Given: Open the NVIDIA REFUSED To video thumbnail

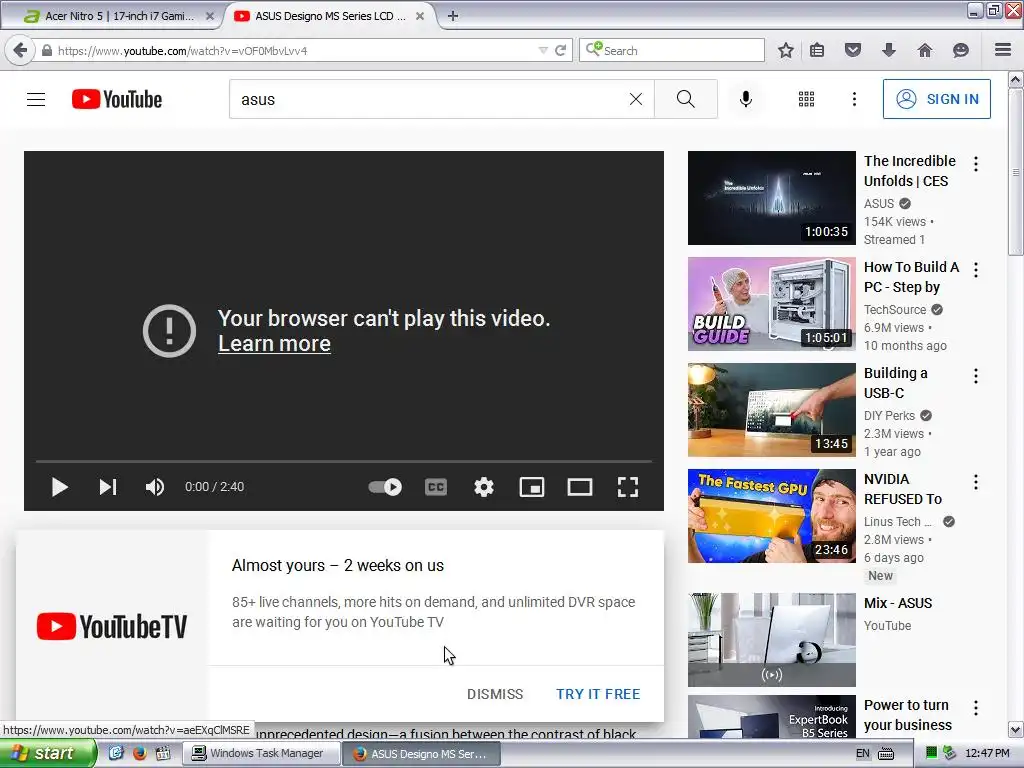Looking at the screenshot, I should click(x=771, y=516).
